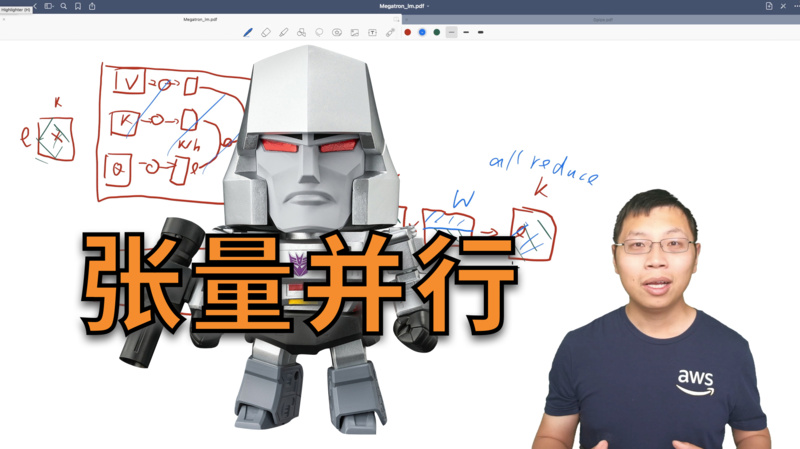Open the share export icon

(x=92, y=6)
